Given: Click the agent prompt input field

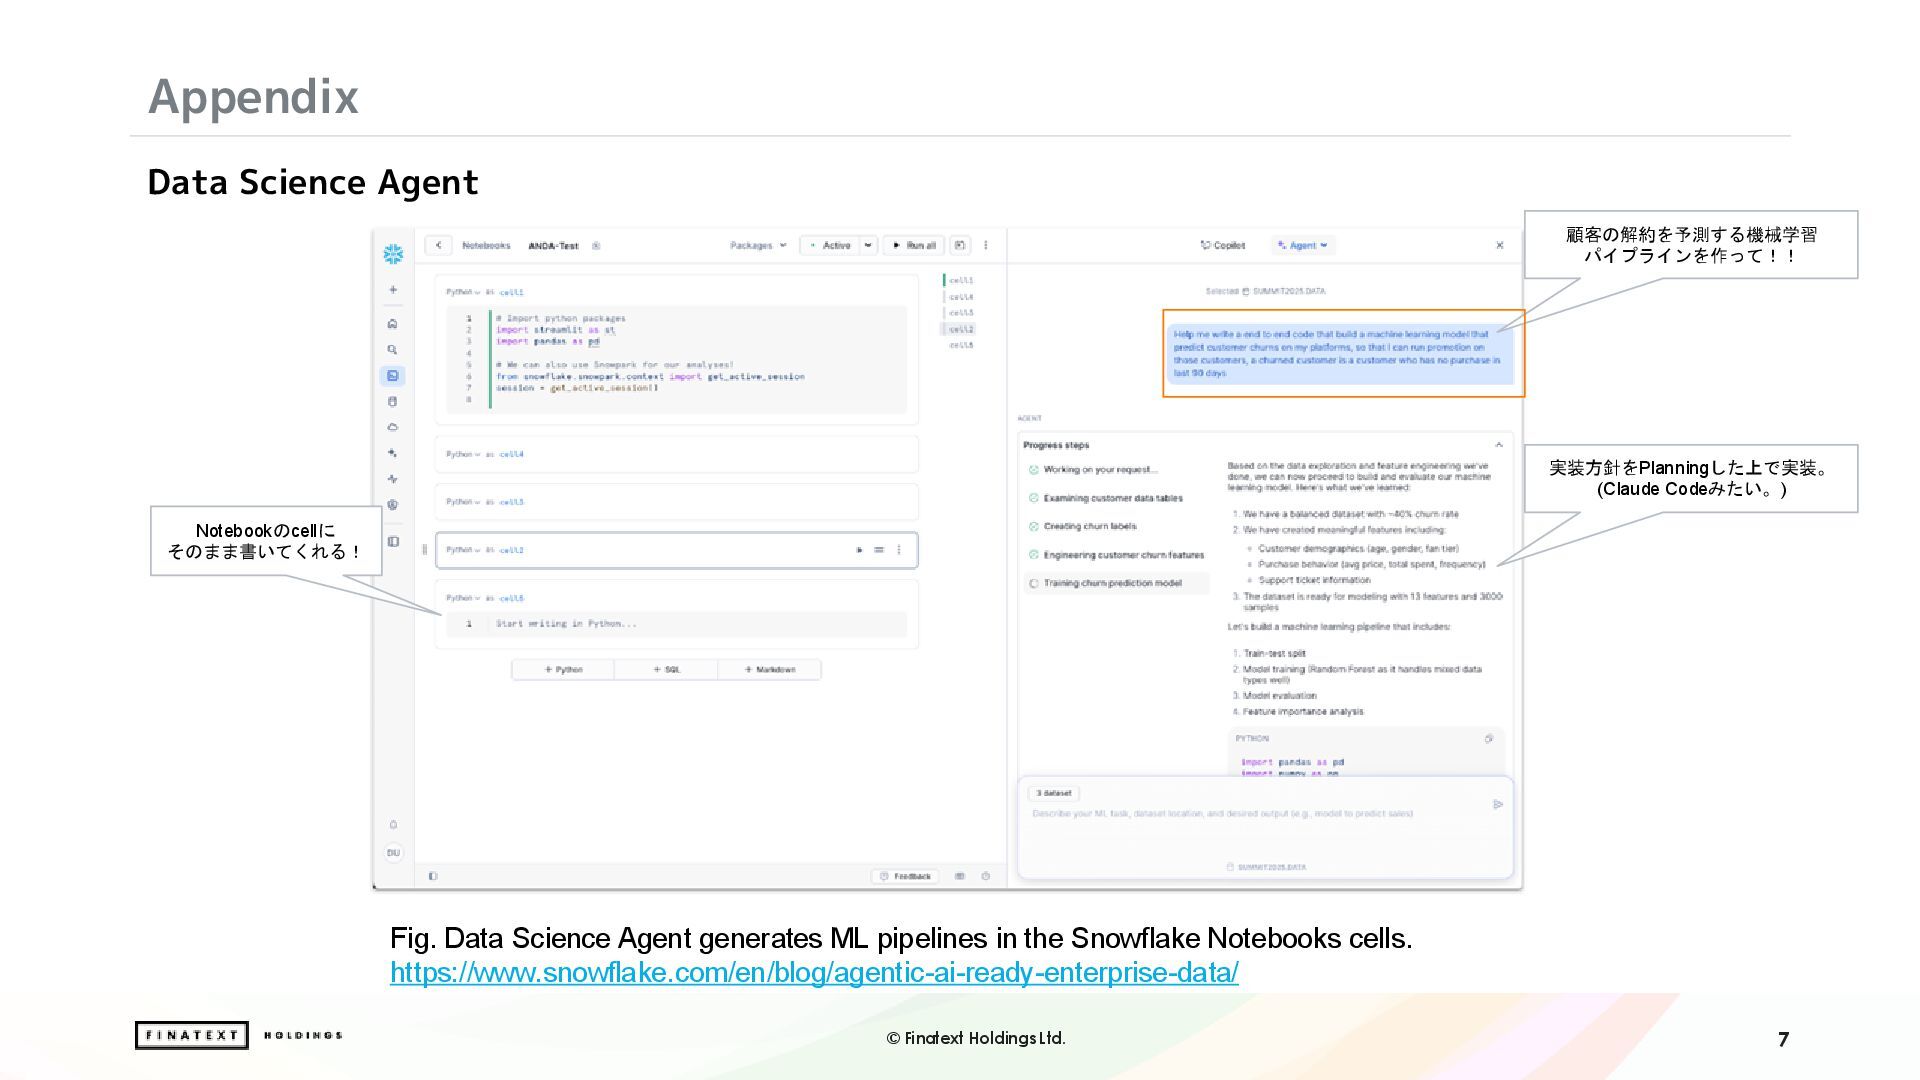Looking at the screenshot, I should pos(1265,829).
